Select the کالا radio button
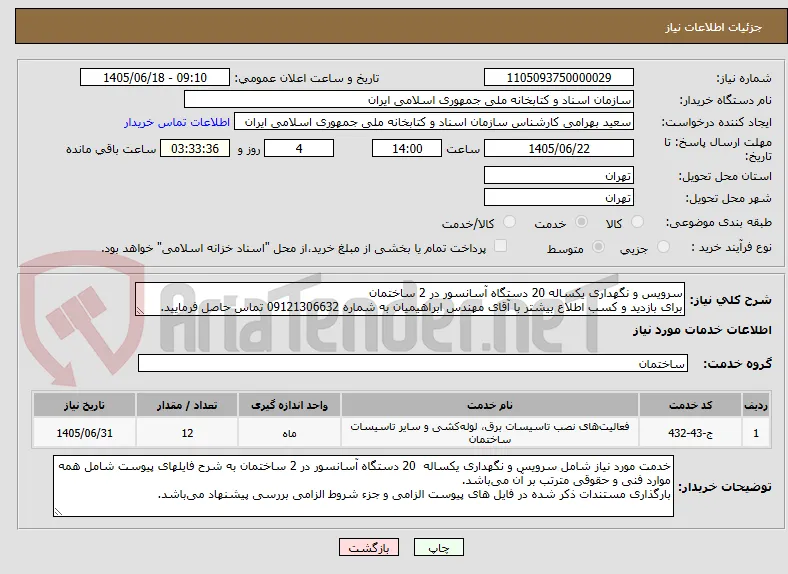The width and height of the screenshot is (788, 574). click(637, 222)
